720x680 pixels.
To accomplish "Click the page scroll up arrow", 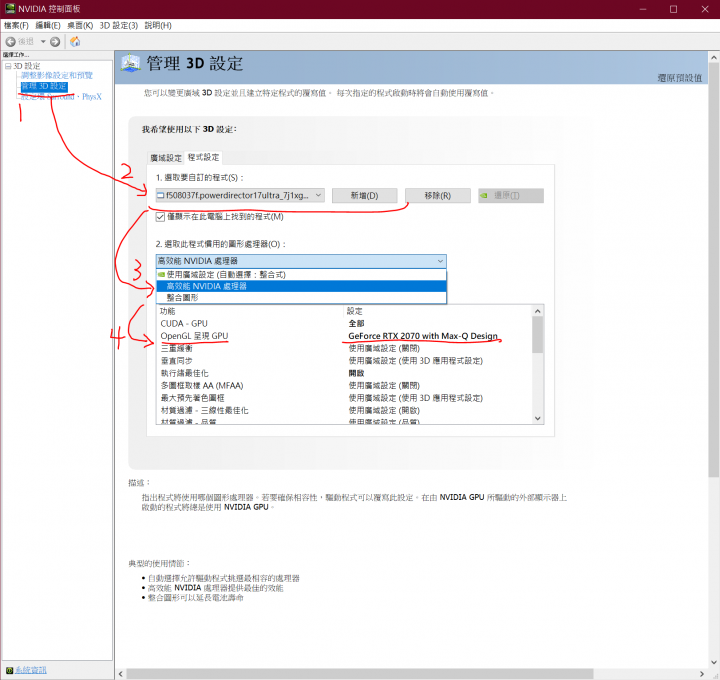I will click(x=713, y=58).
